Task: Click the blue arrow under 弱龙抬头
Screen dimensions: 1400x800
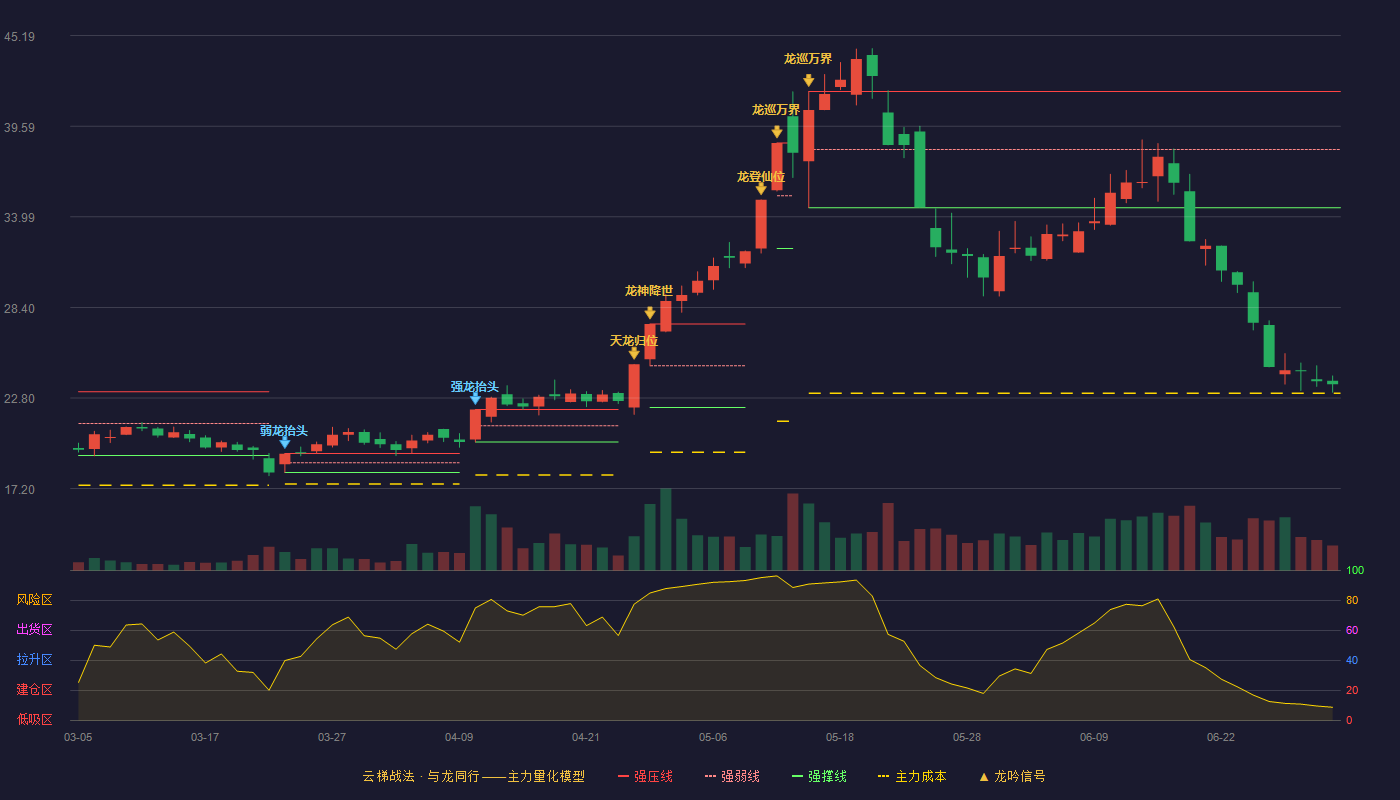Action: [x=285, y=443]
